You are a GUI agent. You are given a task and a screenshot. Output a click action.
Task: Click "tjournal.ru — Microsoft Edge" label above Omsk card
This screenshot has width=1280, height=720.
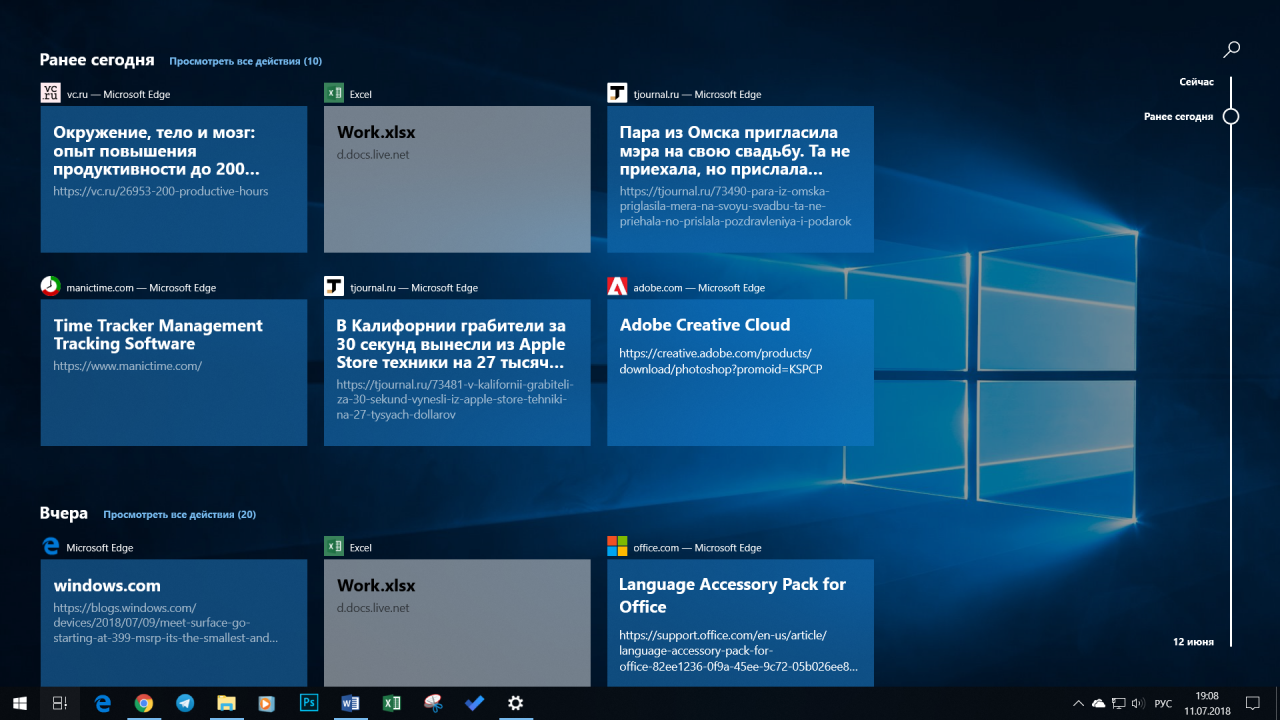pos(697,94)
